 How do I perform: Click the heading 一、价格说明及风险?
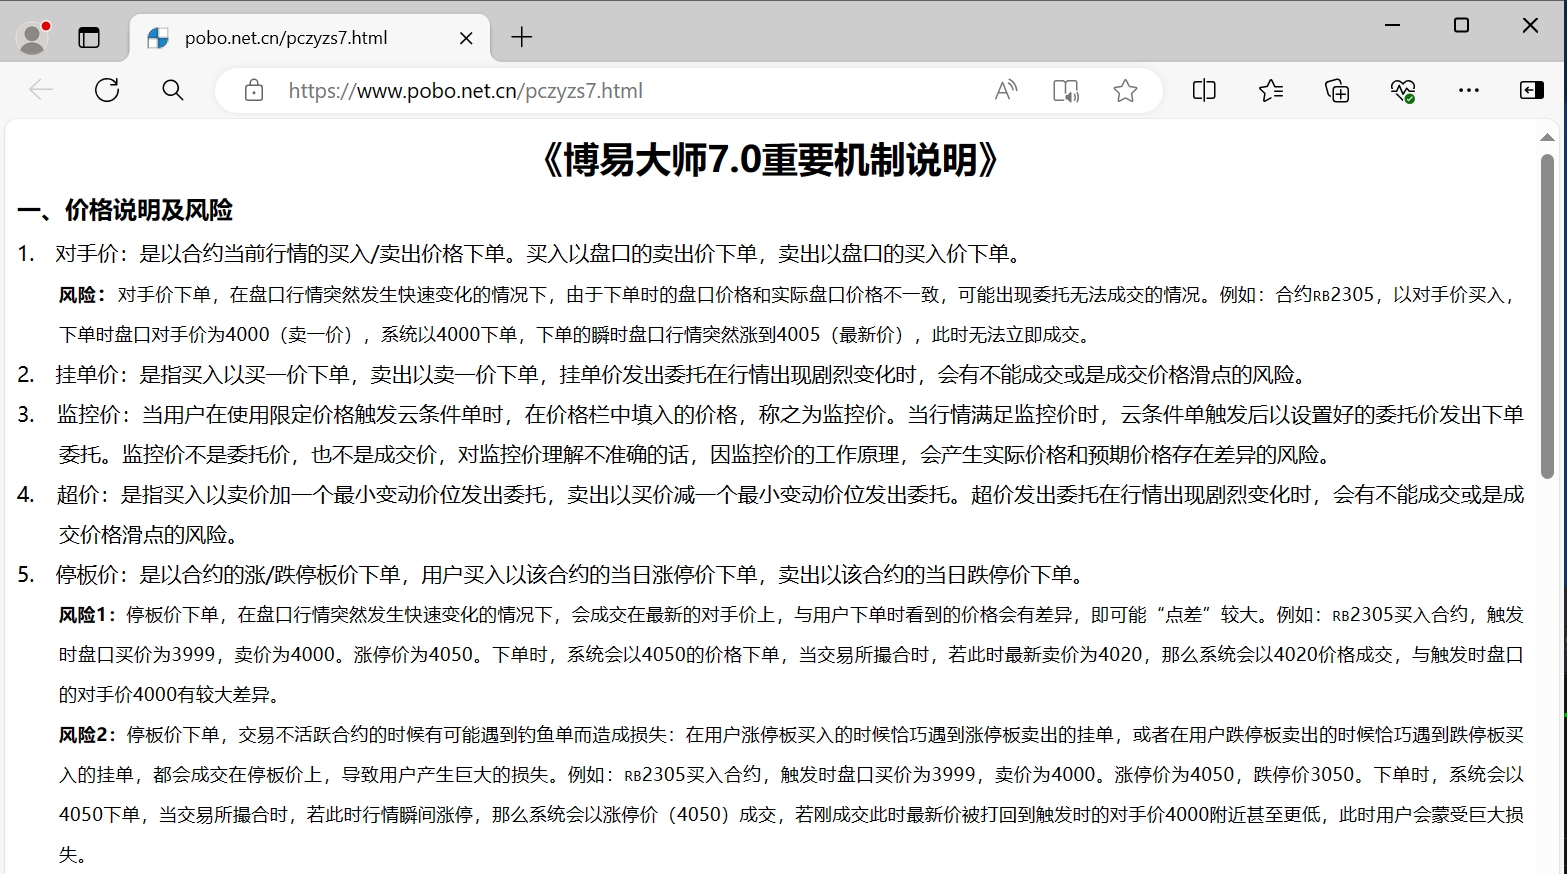click(125, 210)
